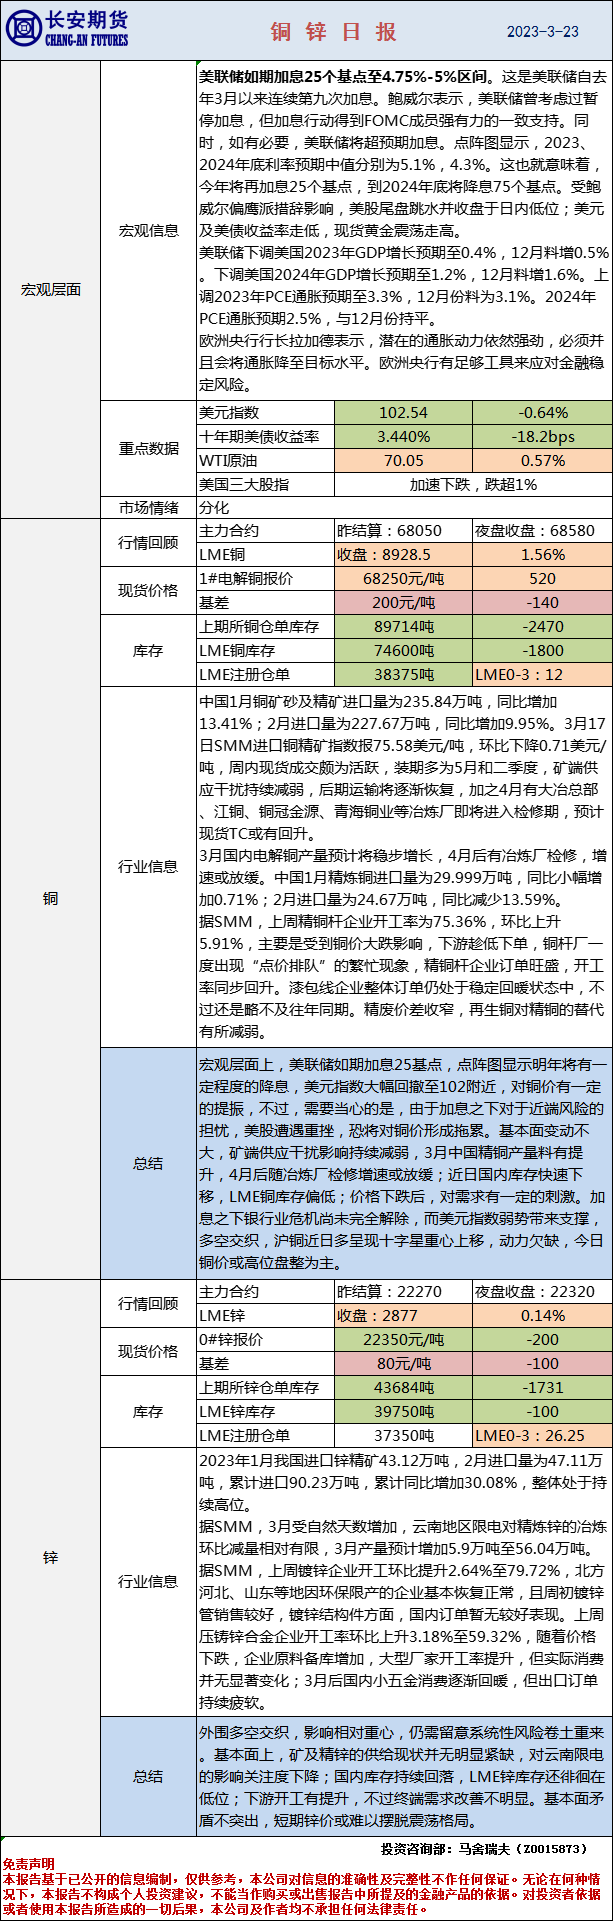
Task: Click the 89714吨 inventory value
Action: click(403, 627)
